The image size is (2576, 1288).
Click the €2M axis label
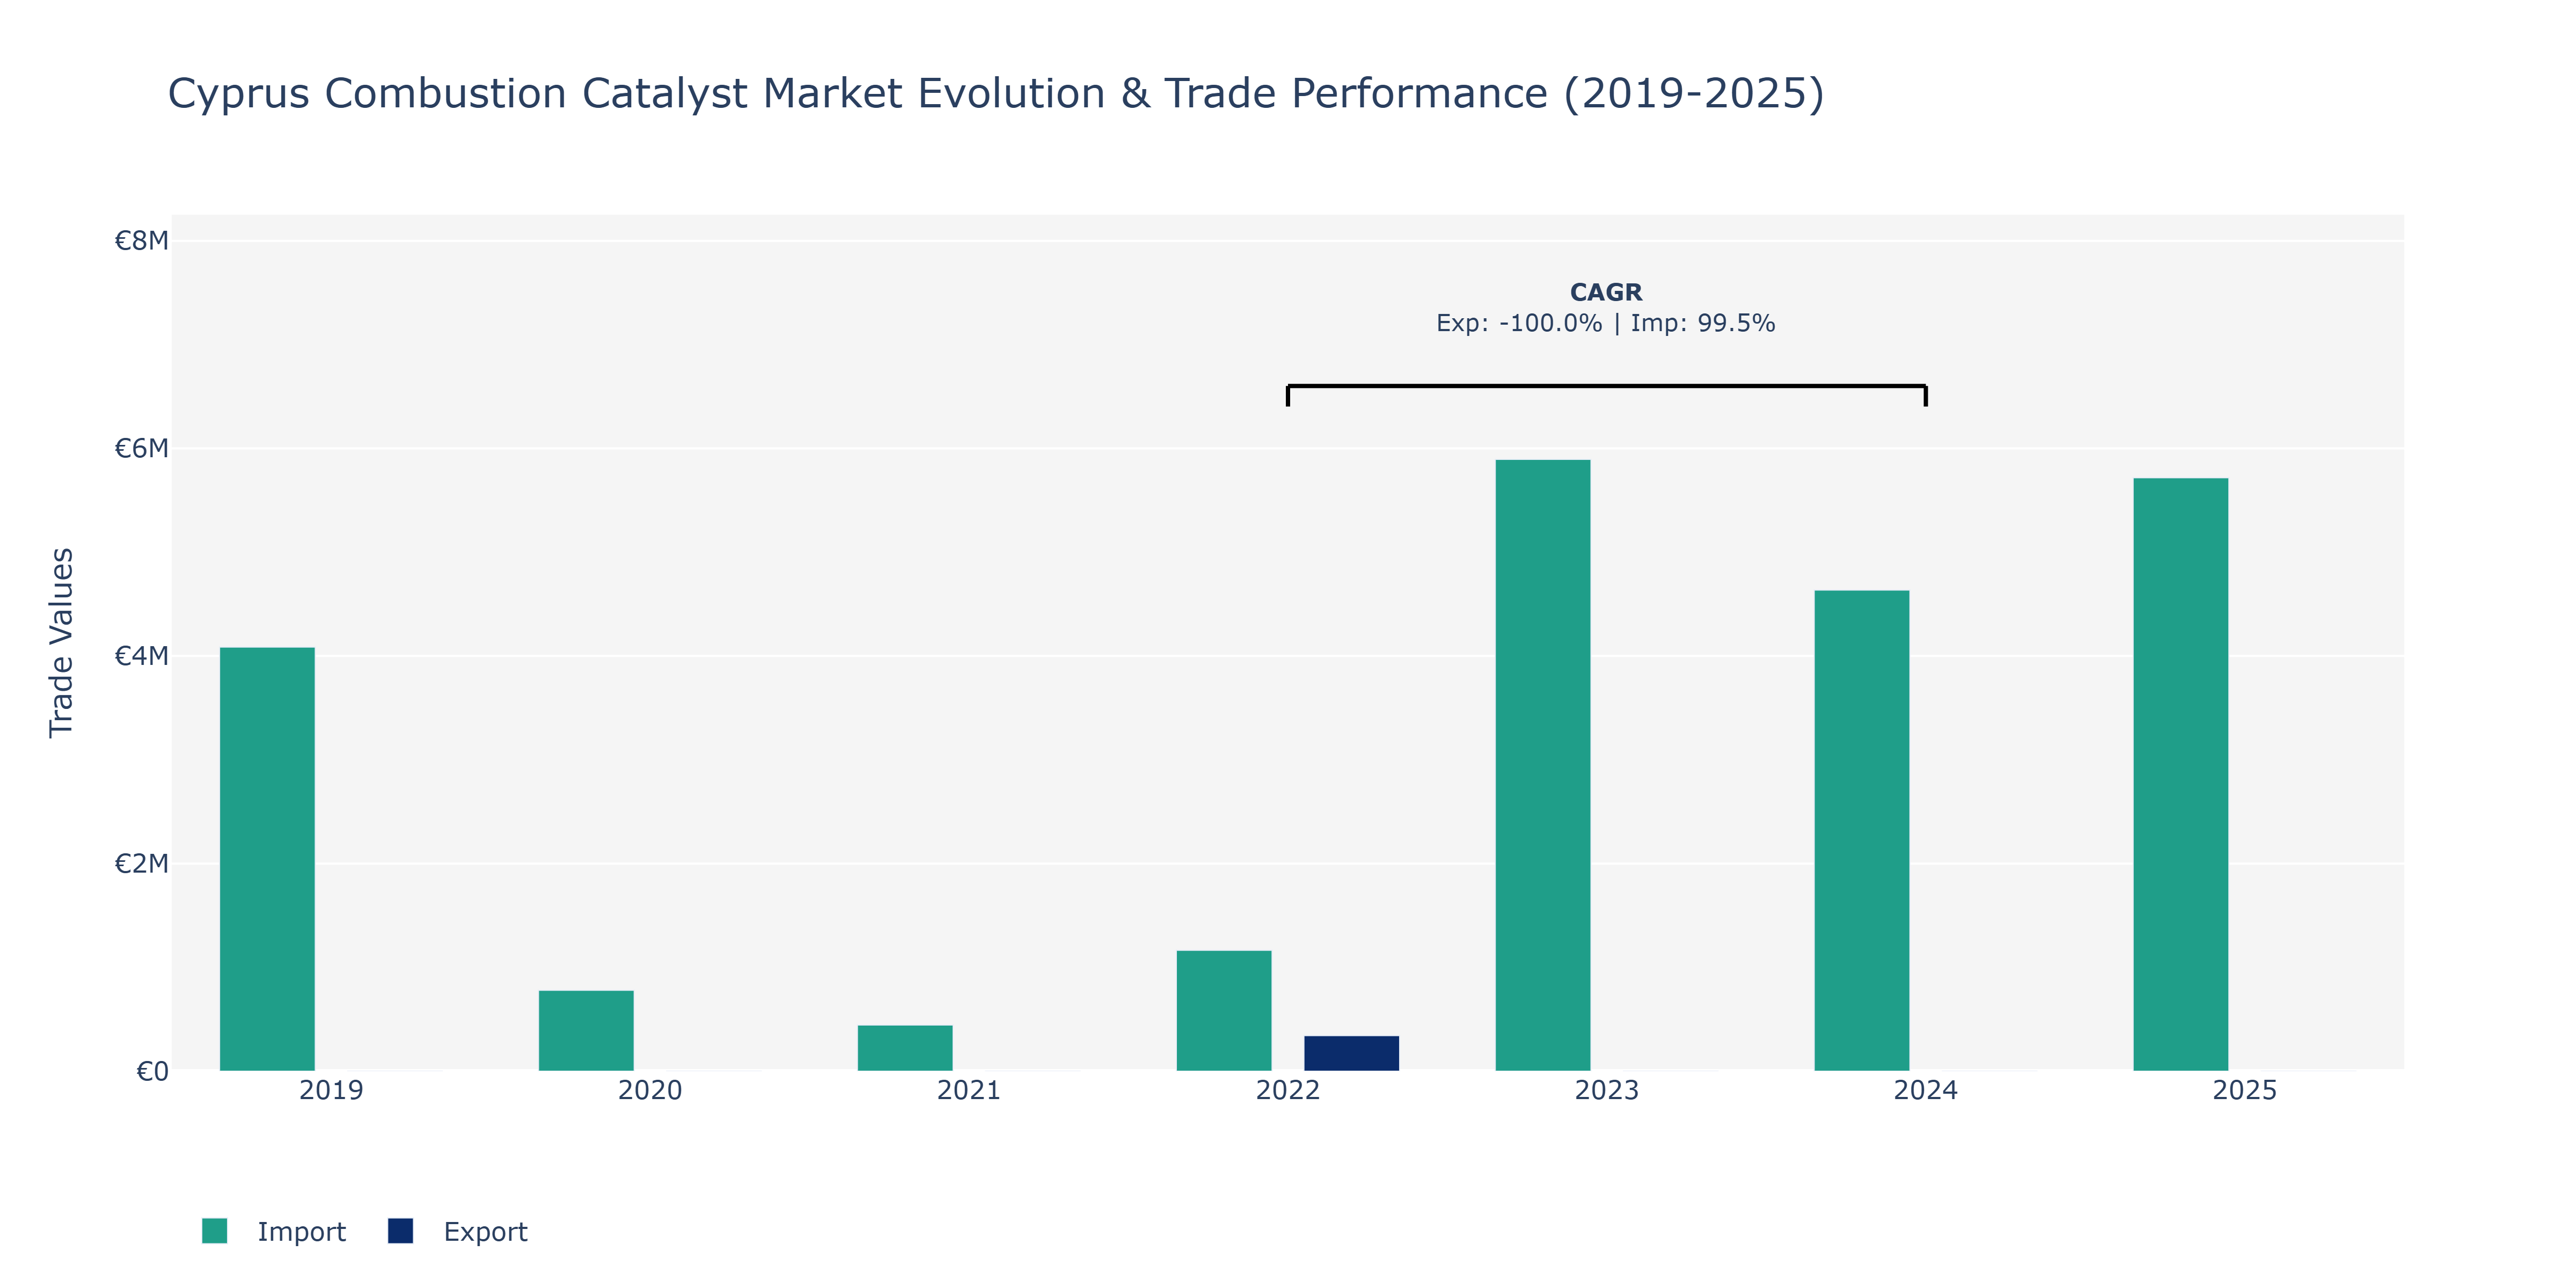click(x=141, y=863)
